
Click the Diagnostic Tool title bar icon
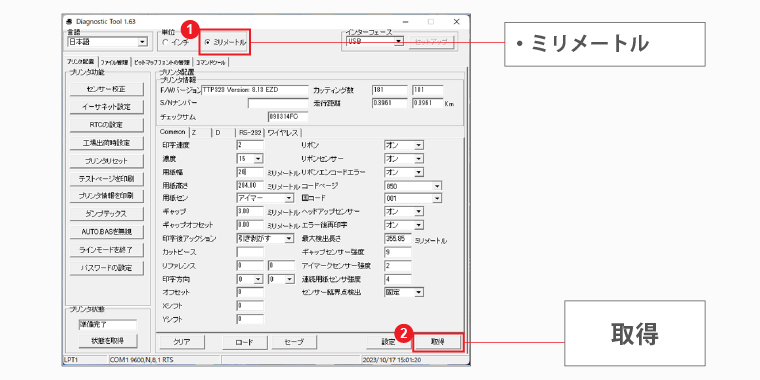click(x=68, y=22)
